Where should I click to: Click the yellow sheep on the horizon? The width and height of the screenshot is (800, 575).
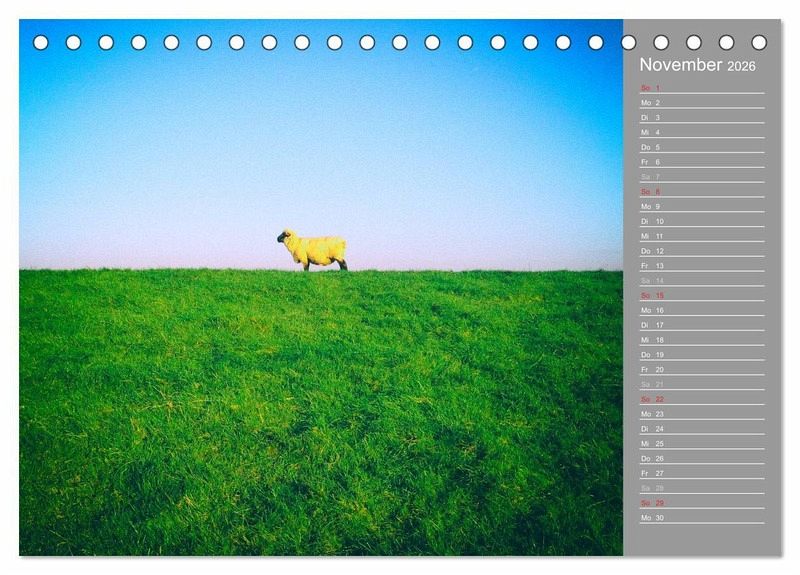[313, 250]
